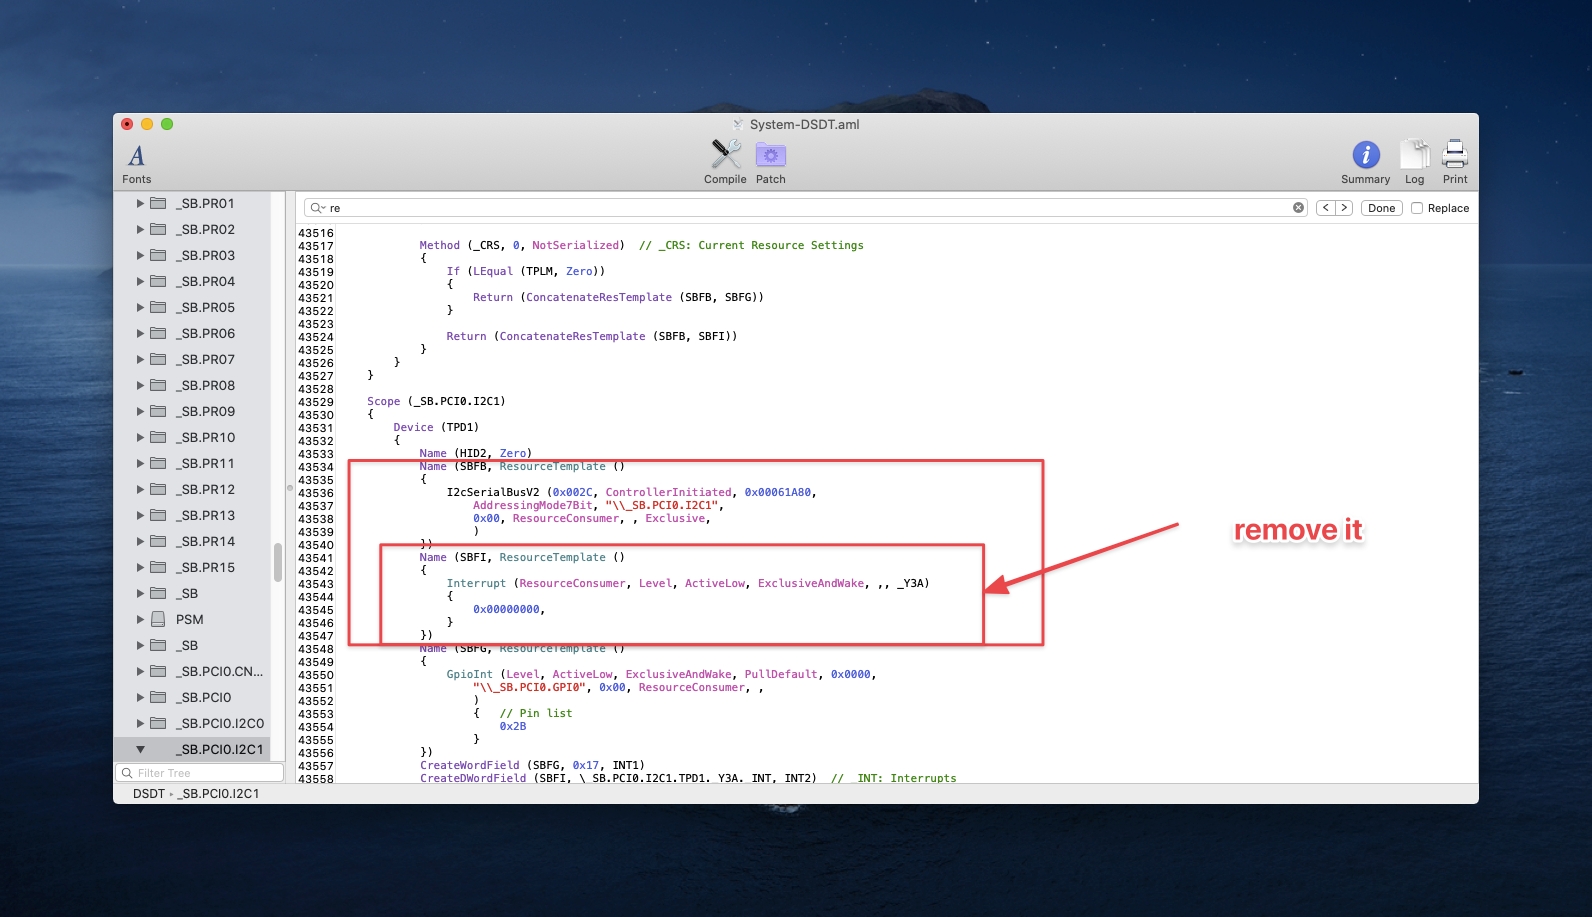
Task: Click the Print icon
Action: [1455, 155]
